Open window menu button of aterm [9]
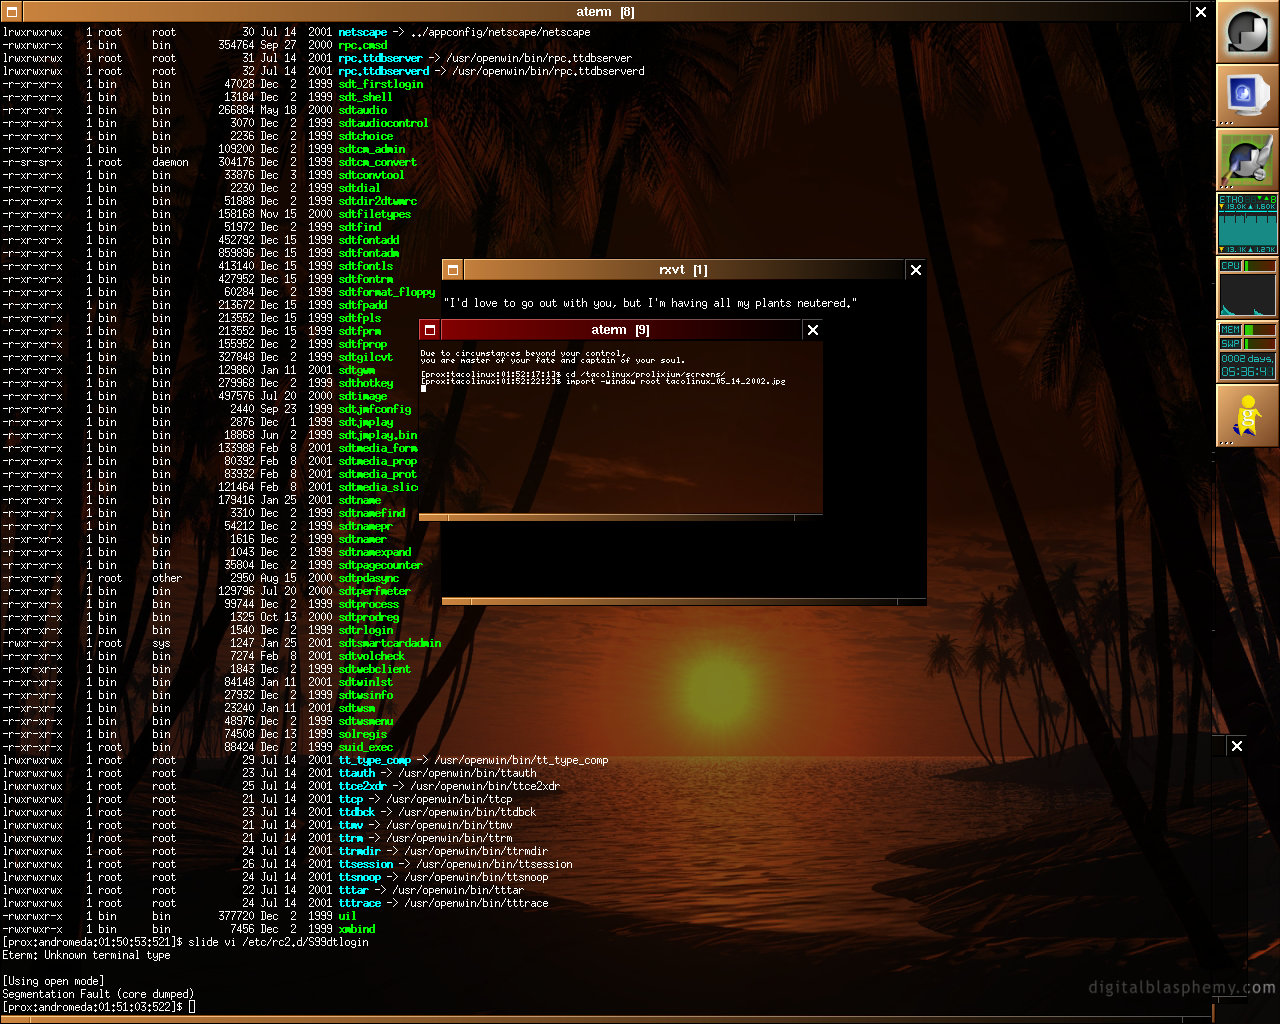 (430, 330)
